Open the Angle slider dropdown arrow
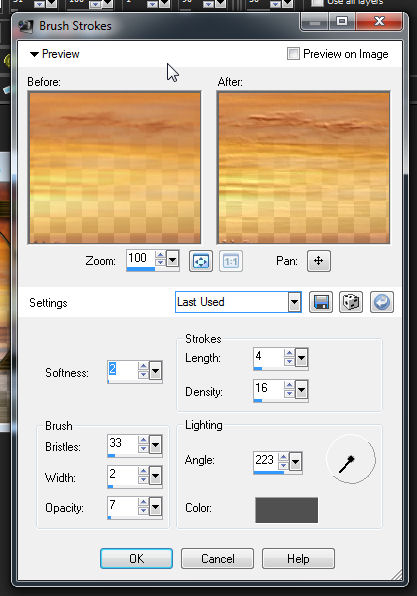 click(296, 462)
